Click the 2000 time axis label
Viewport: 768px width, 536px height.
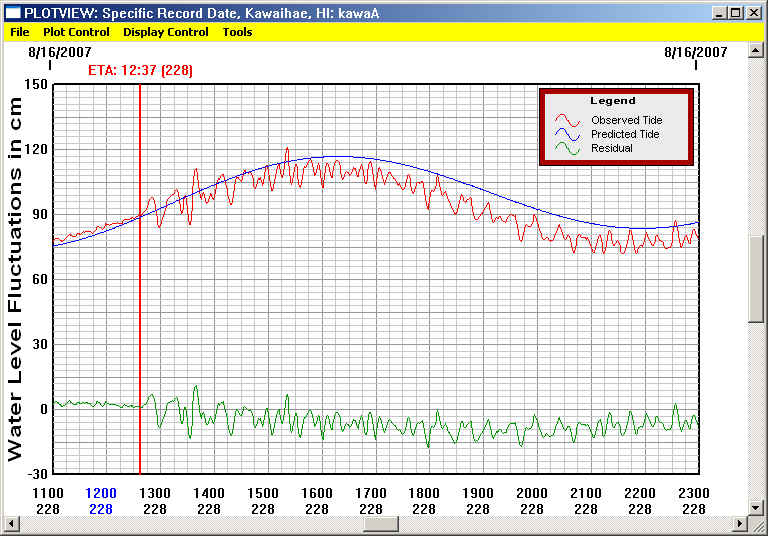tap(532, 493)
